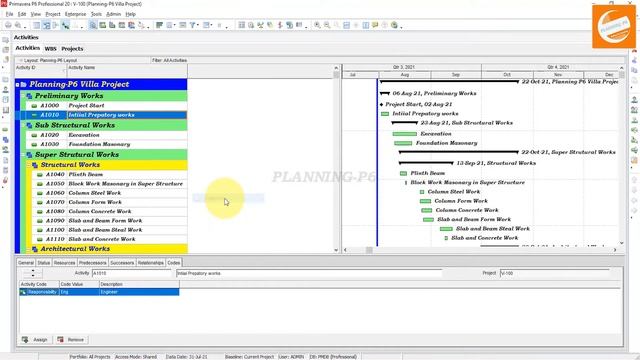640x360 pixels.
Task: Open the General details tab
Action: [26, 263]
